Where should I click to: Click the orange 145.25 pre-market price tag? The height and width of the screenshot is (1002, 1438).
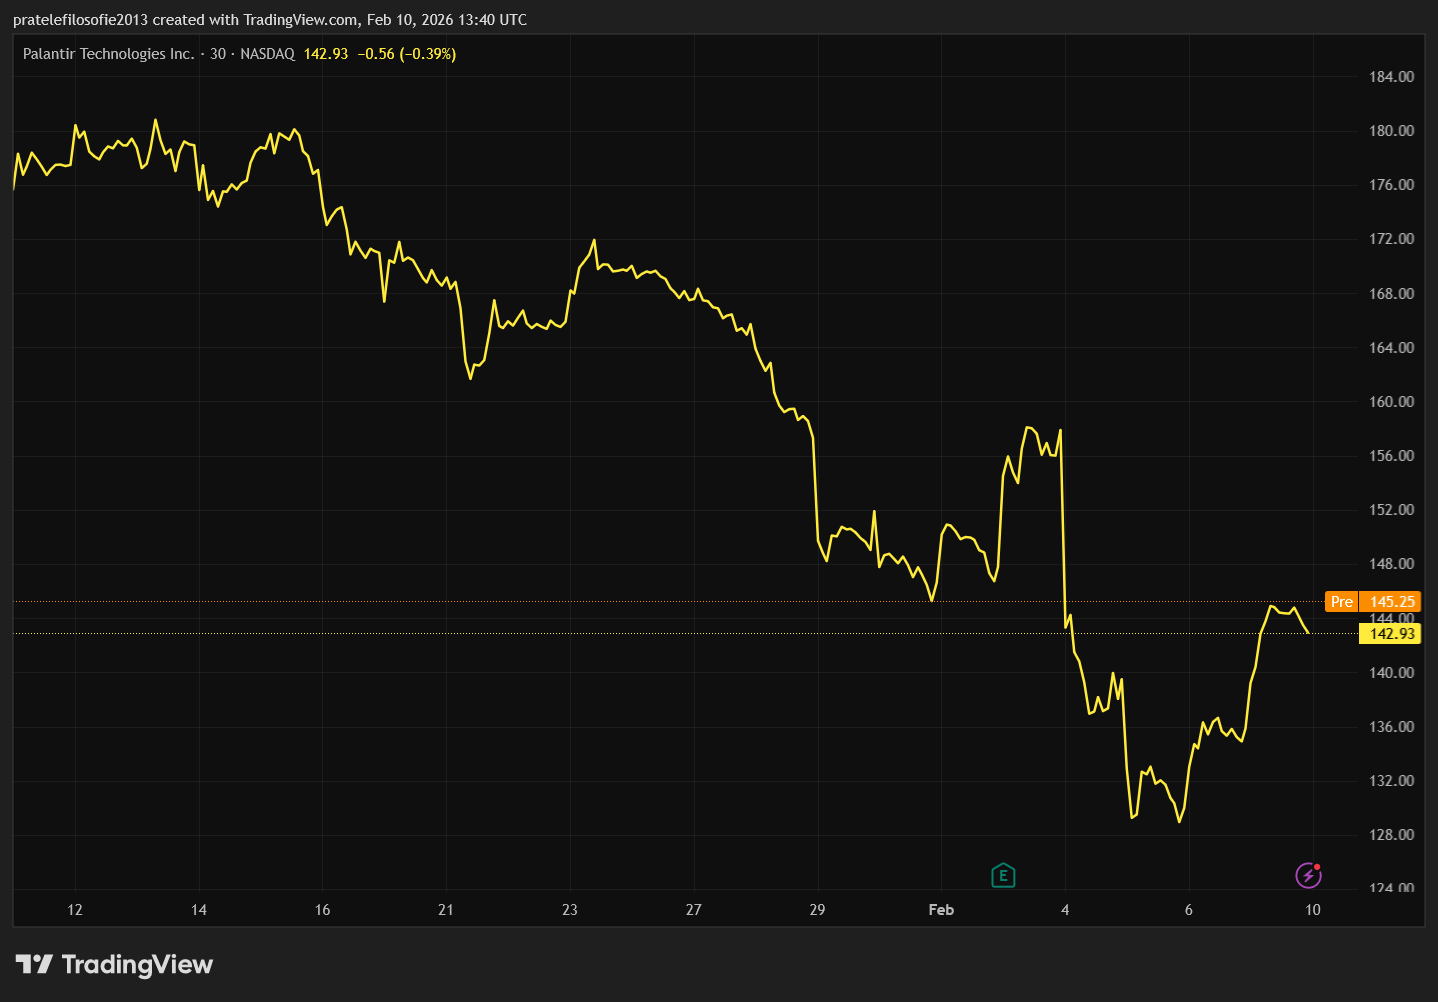coord(1392,602)
